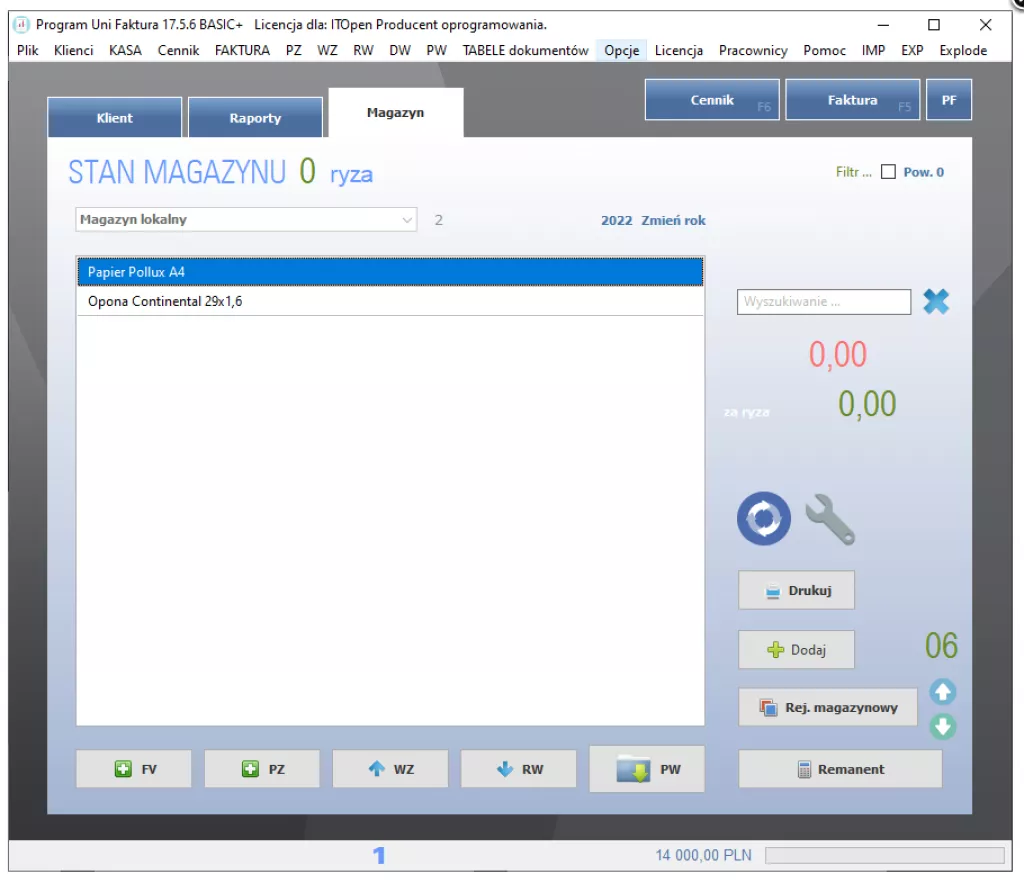Open the Plik menu
The image size is (1024, 883).
click(x=27, y=50)
